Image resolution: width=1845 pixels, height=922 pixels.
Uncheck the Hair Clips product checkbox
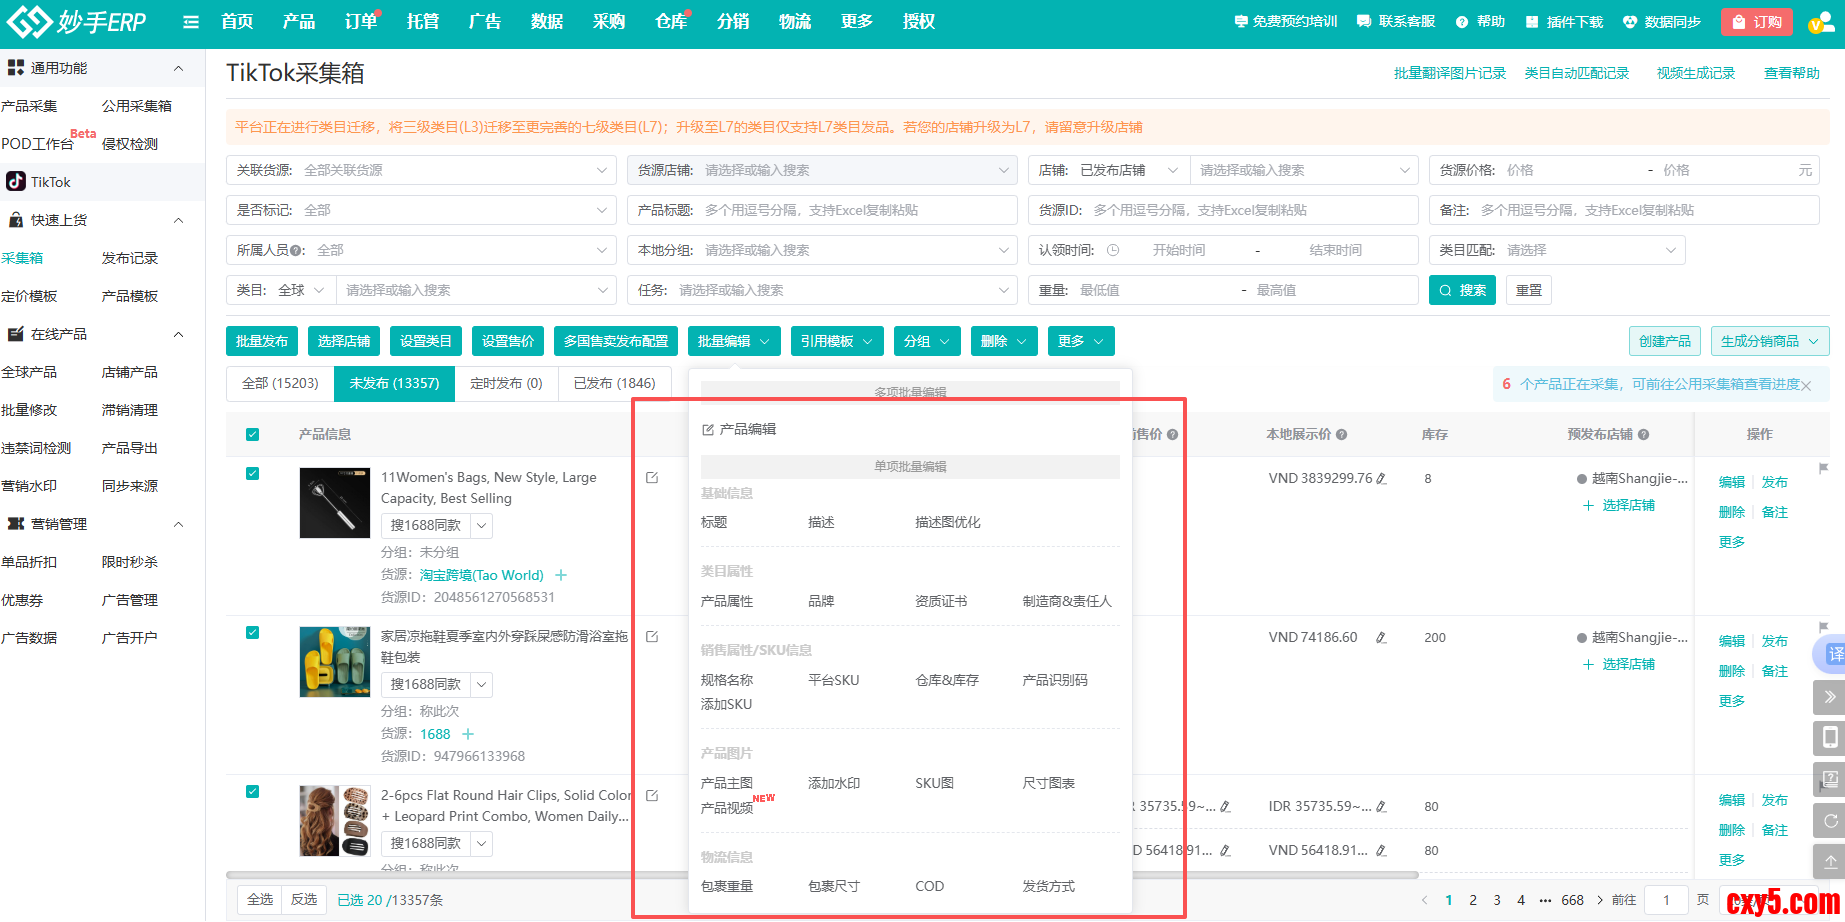(x=252, y=792)
